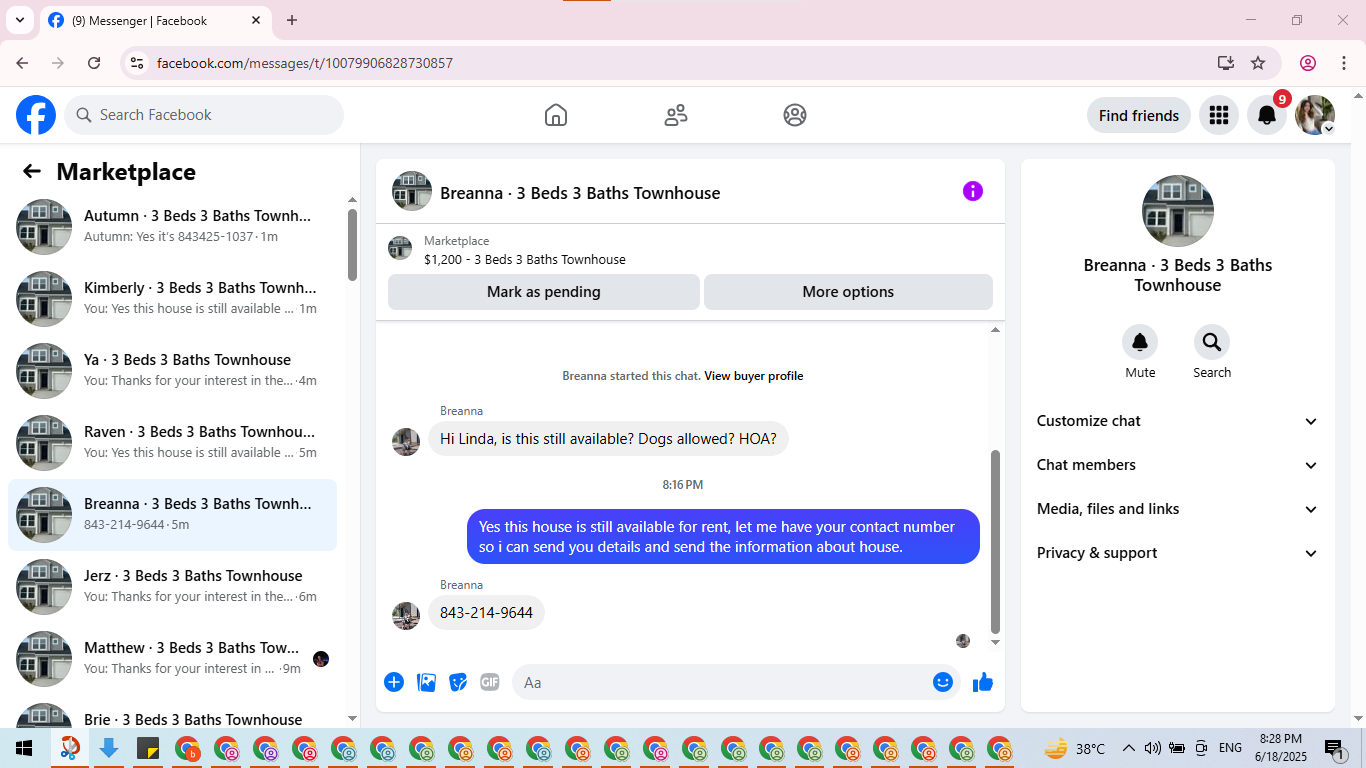Screen dimensions: 1366x768
Task: Open conversation information purple icon
Action: [973, 191]
